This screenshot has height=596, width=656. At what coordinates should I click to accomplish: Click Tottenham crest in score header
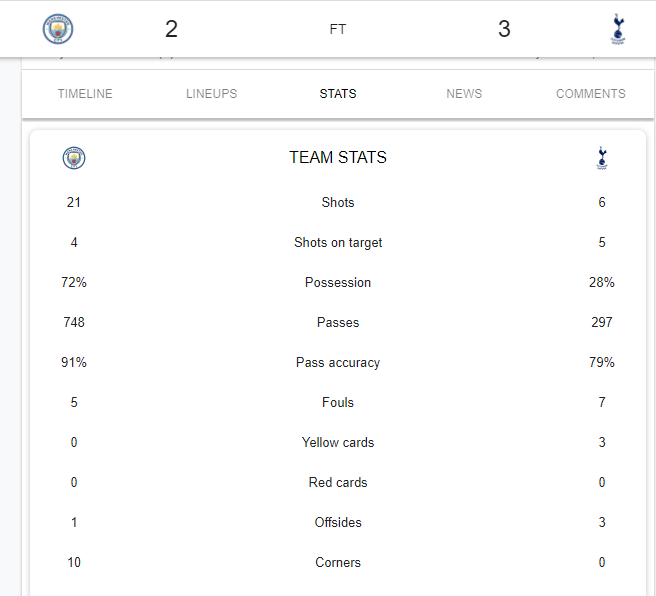pos(618,29)
